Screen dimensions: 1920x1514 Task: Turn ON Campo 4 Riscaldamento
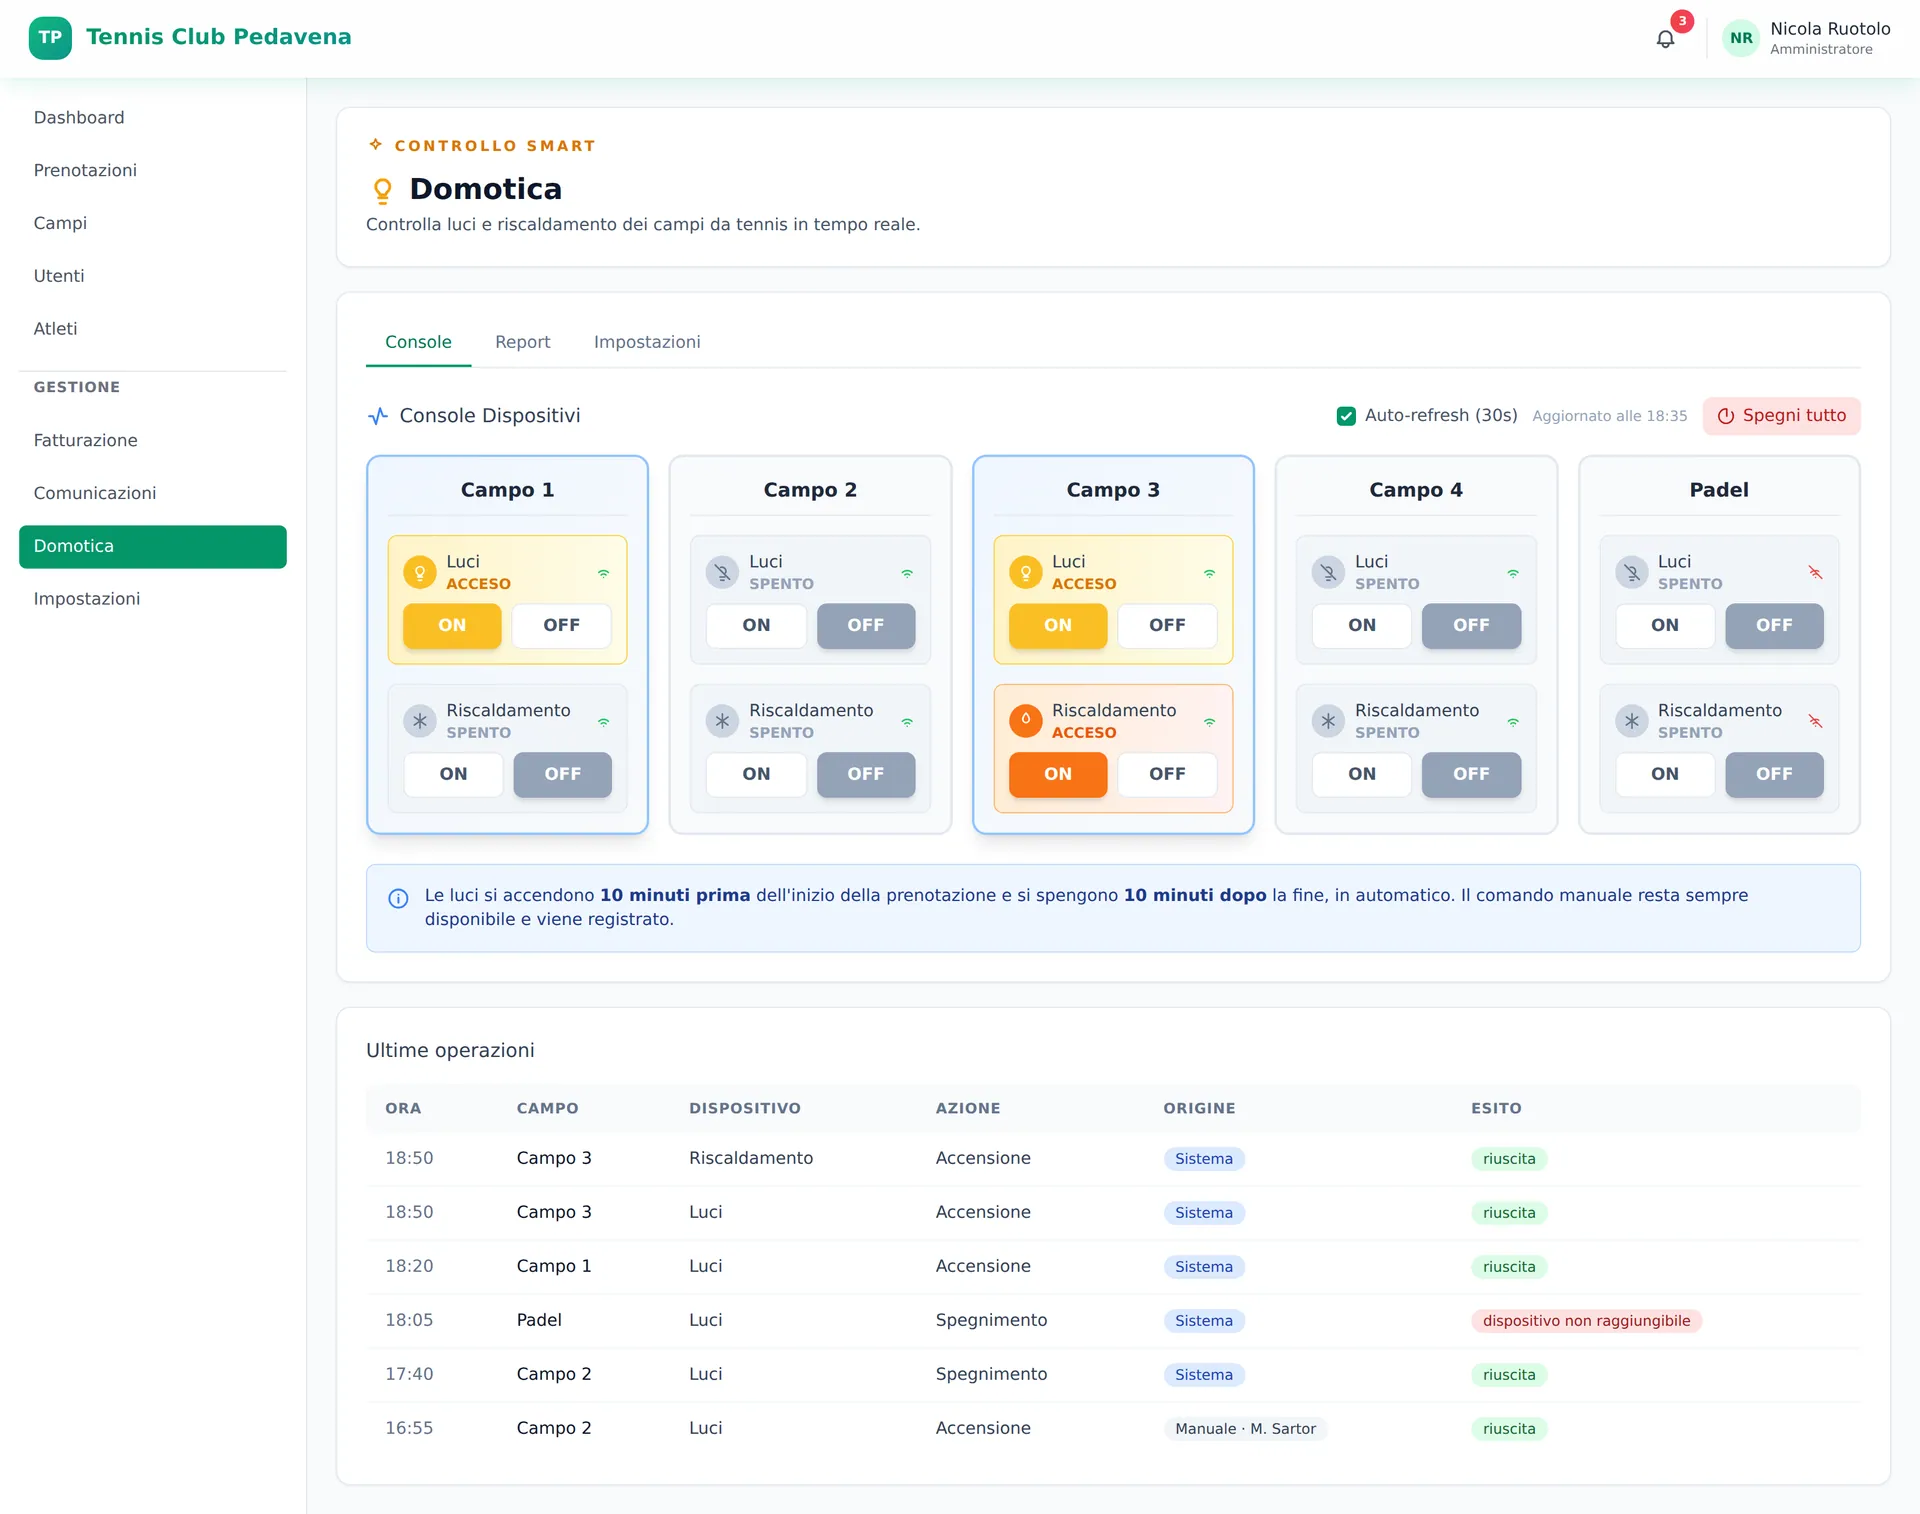(x=1362, y=775)
